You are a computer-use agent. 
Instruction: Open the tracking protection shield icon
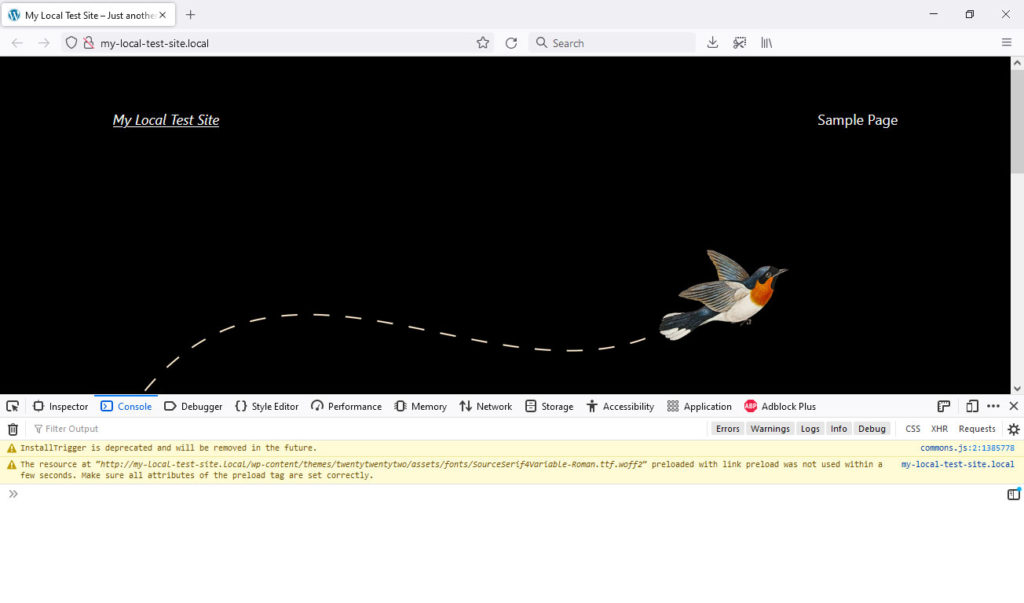point(71,43)
